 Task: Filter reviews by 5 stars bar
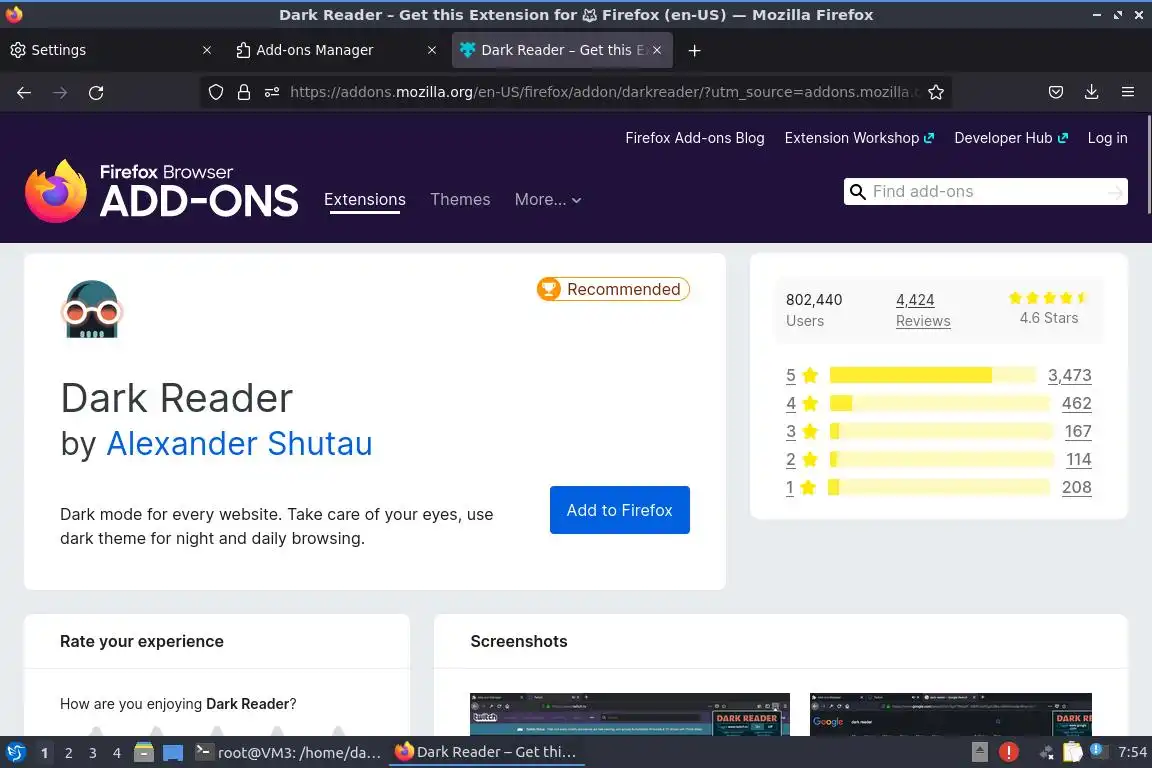(933, 376)
